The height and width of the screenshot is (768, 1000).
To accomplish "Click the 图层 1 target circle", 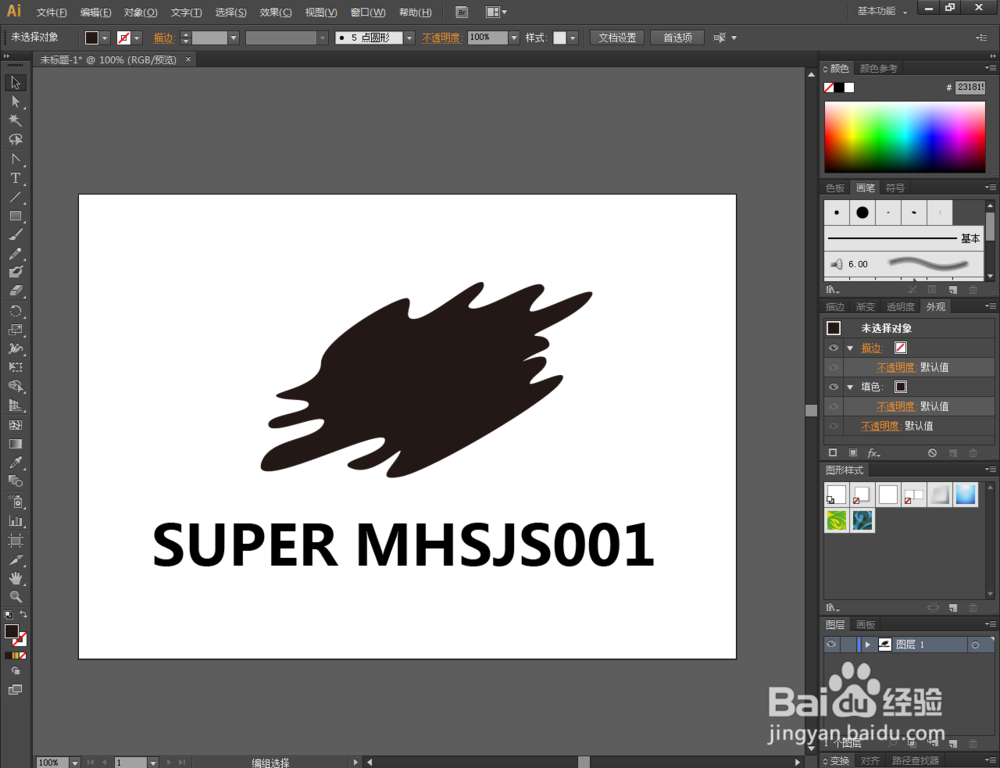I will (974, 645).
